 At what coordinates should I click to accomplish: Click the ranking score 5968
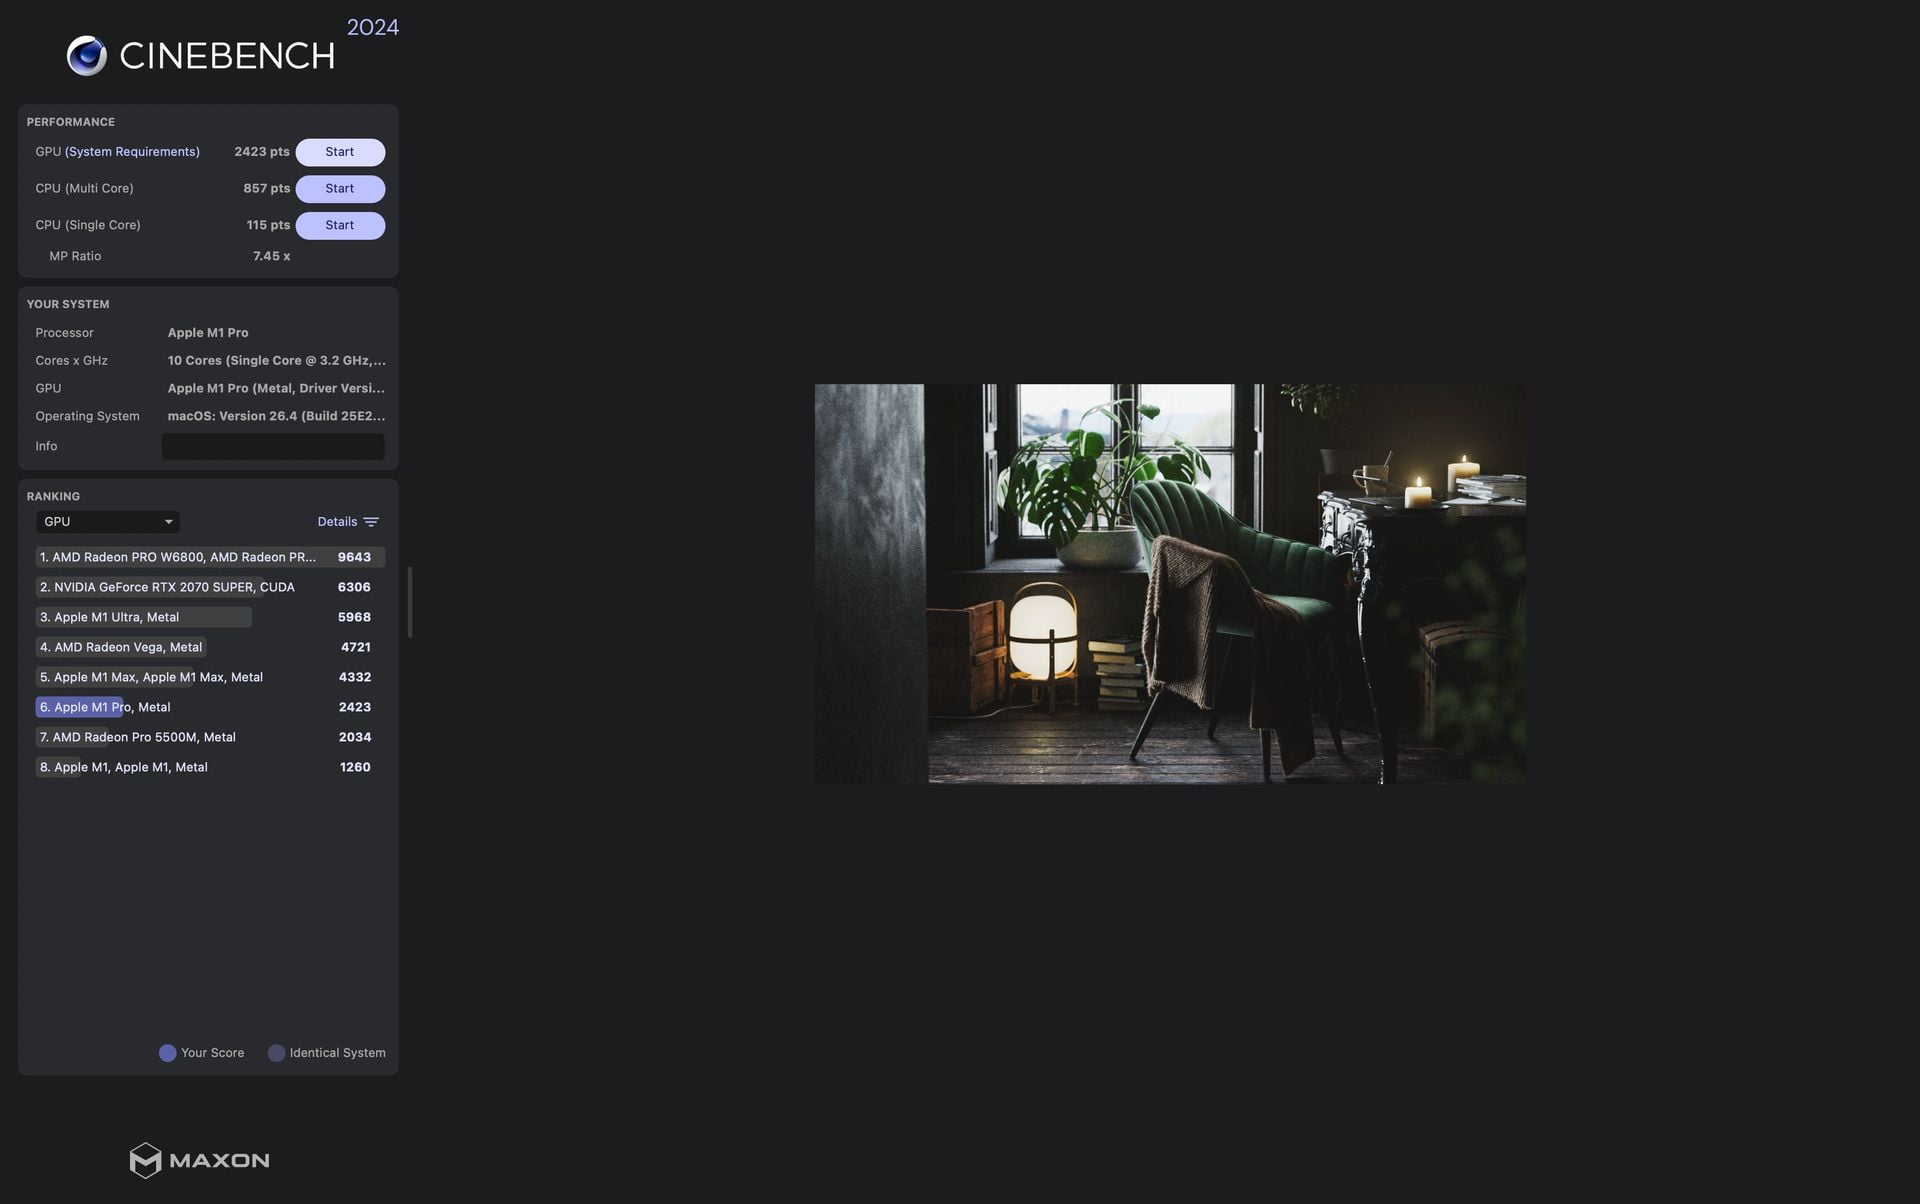pyautogui.click(x=354, y=617)
